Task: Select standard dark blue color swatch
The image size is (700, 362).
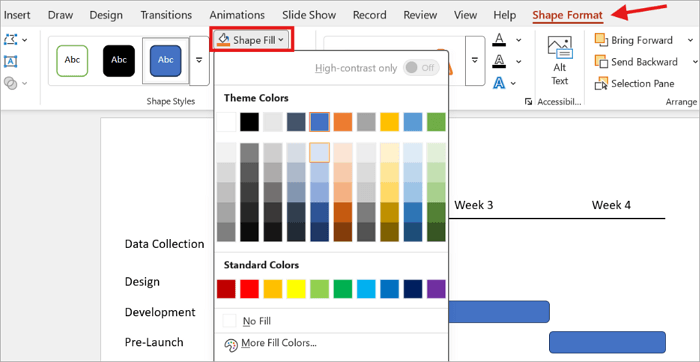Action: click(413, 289)
